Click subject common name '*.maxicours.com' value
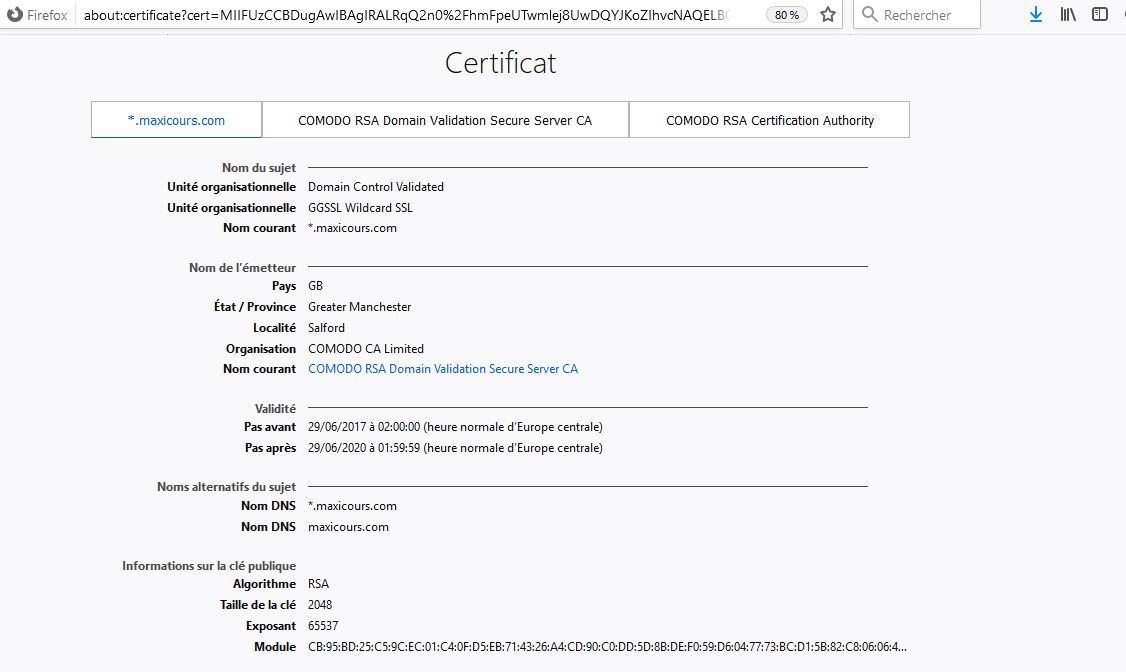Image resolution: width=1126 pixels, height=672 pixels. point(352,228)
